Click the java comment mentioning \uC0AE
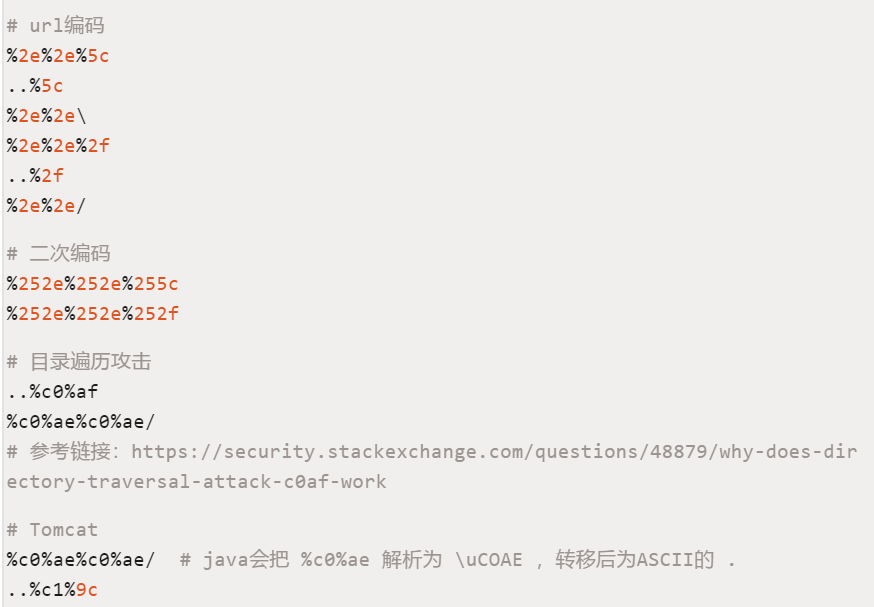 458,560
